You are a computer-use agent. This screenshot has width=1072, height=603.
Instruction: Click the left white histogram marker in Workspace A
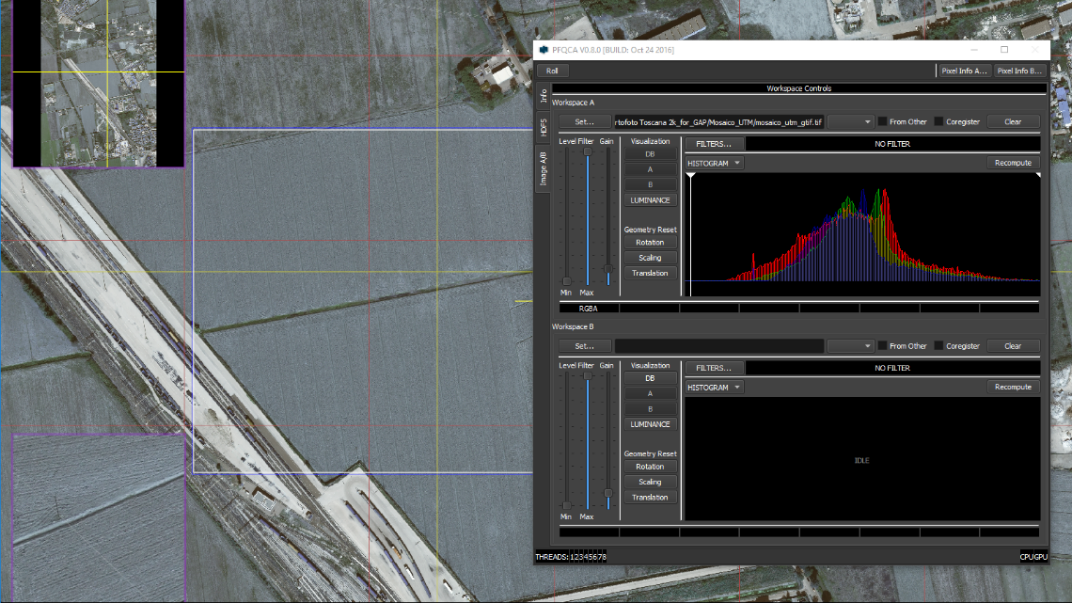tap(690, 176)
